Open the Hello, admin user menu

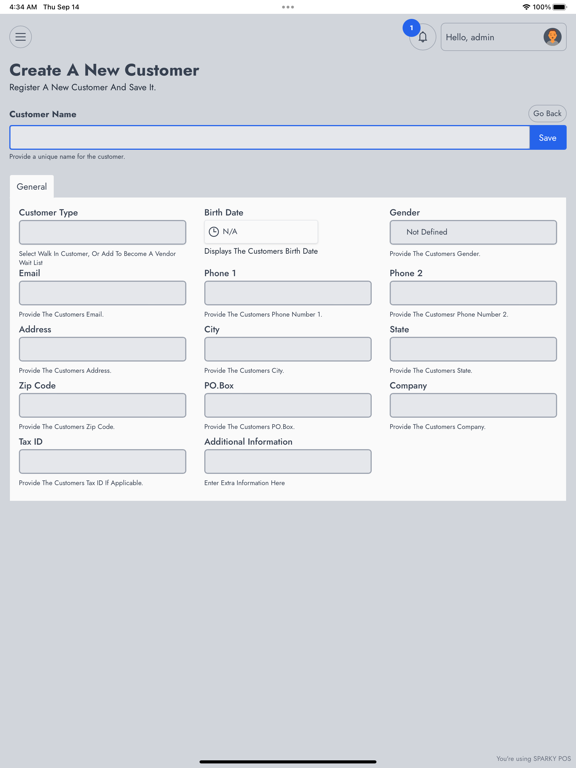504,37
